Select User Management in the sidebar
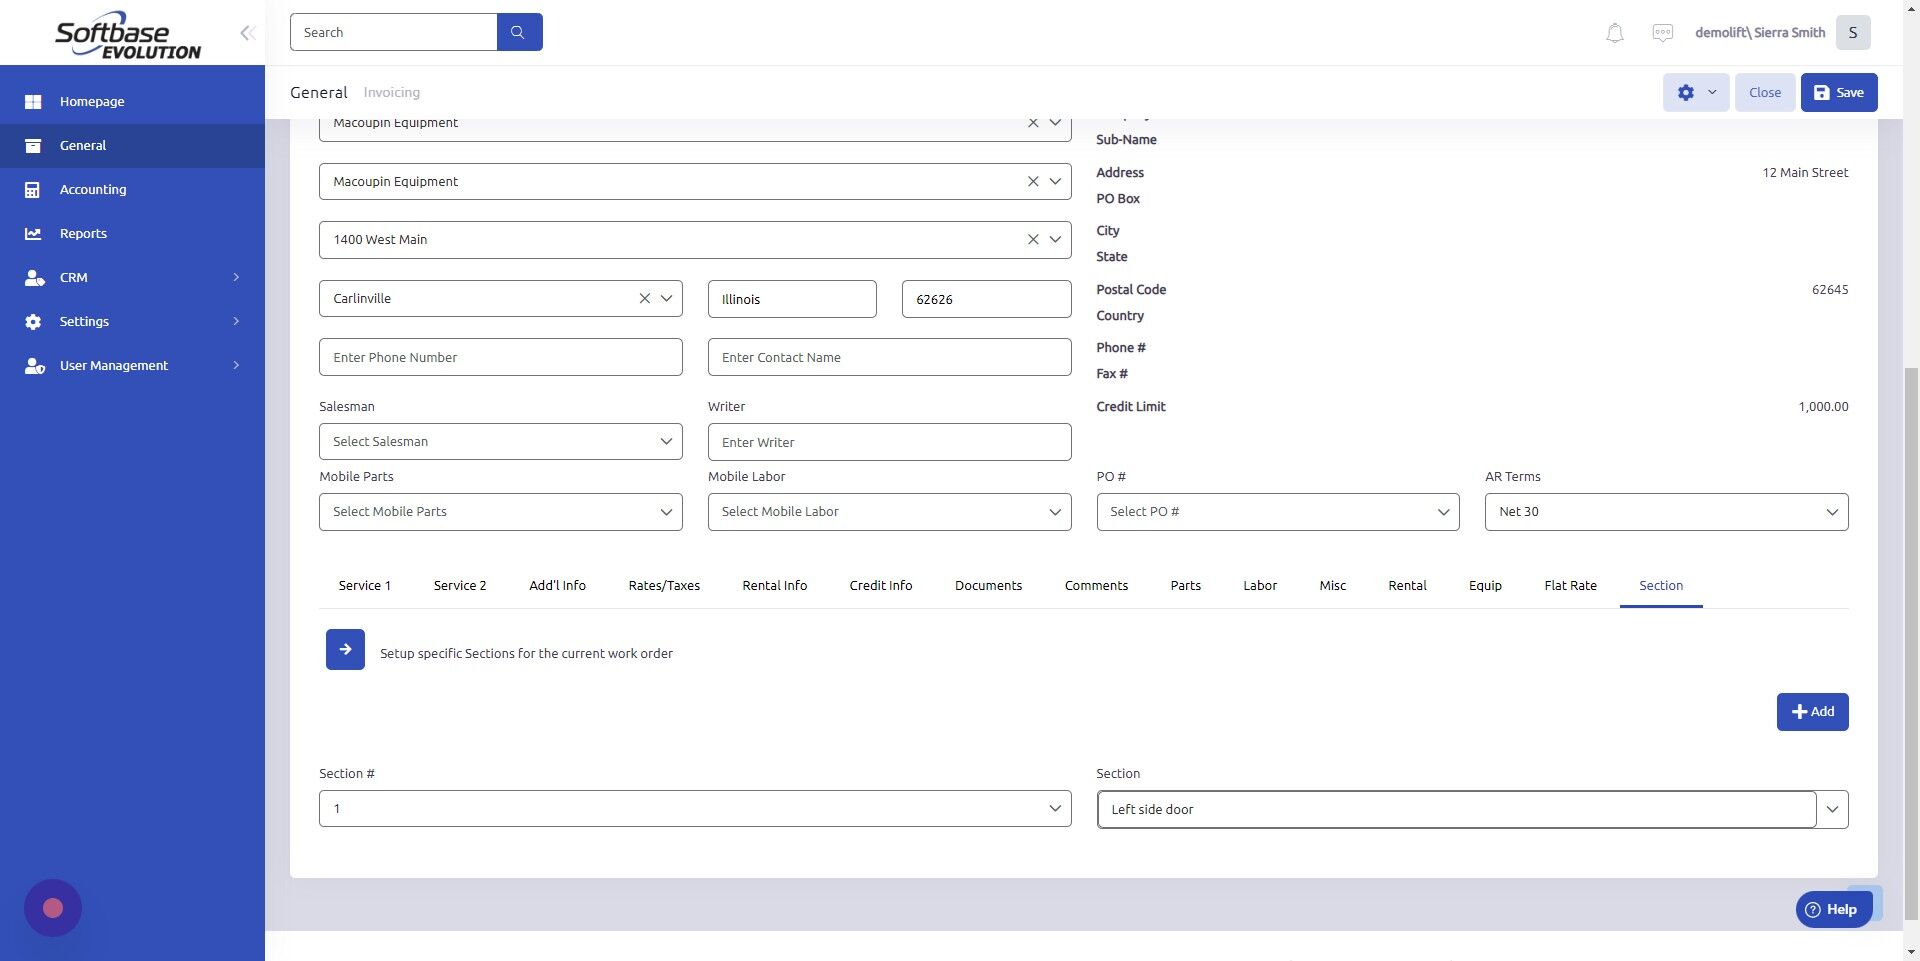 pos(33,365)
